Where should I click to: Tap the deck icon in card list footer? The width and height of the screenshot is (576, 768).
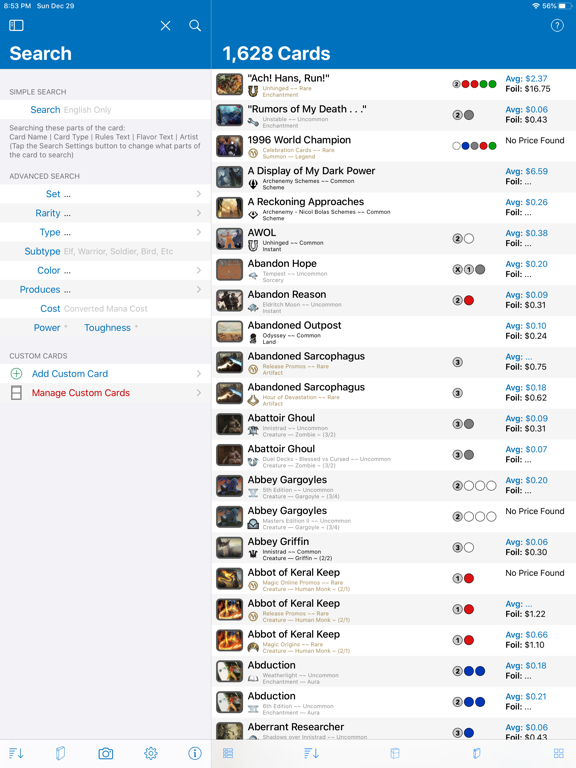[477, 753]
